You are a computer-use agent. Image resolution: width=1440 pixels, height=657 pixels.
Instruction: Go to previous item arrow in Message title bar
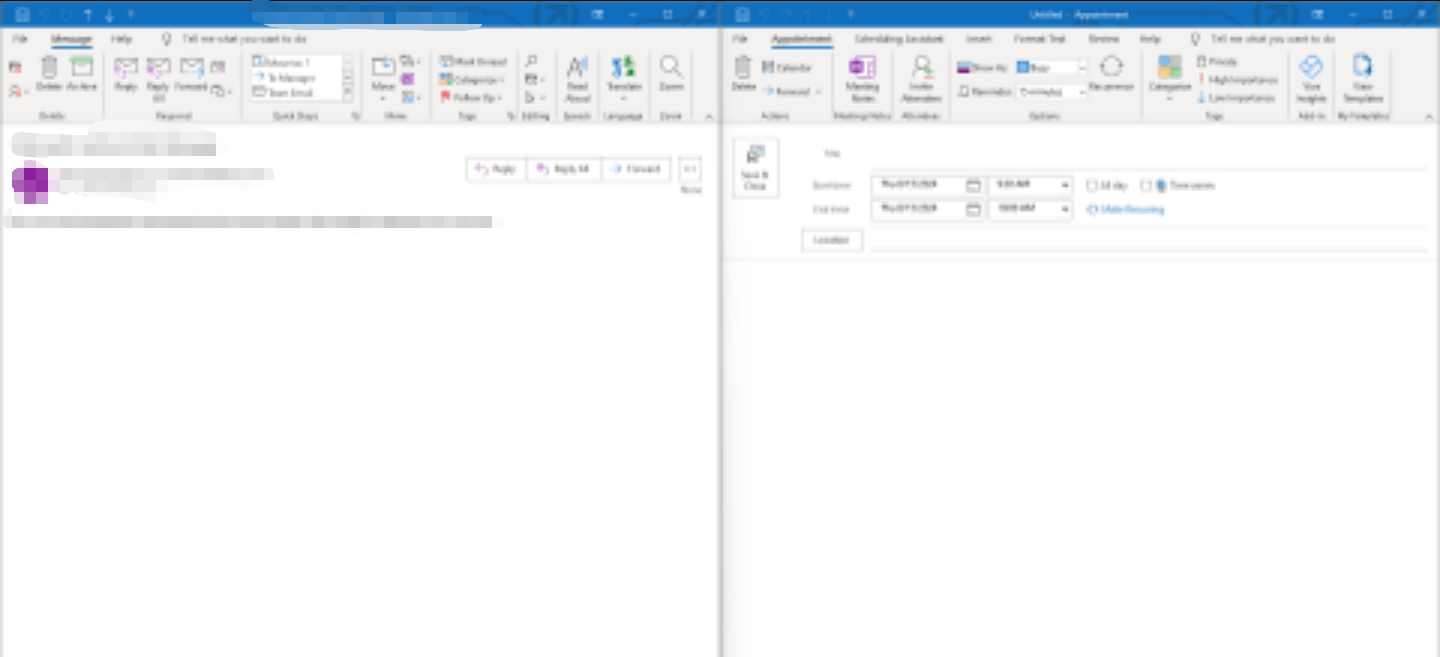pyautogui.click(x=88, y=14)
